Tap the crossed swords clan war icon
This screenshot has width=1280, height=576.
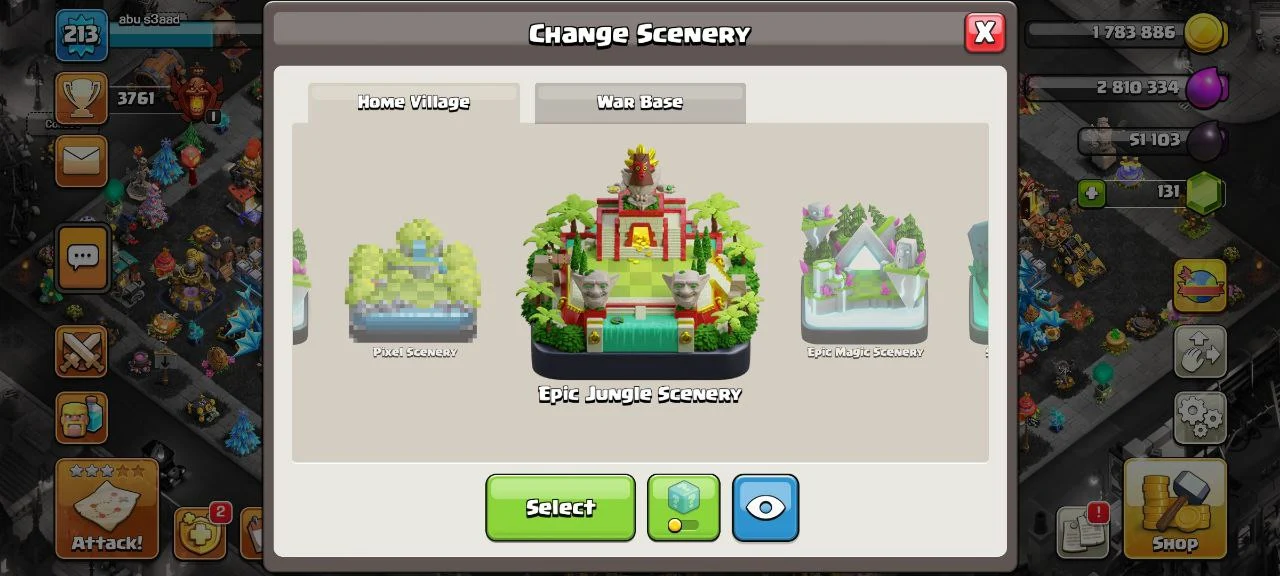point(81,351)
